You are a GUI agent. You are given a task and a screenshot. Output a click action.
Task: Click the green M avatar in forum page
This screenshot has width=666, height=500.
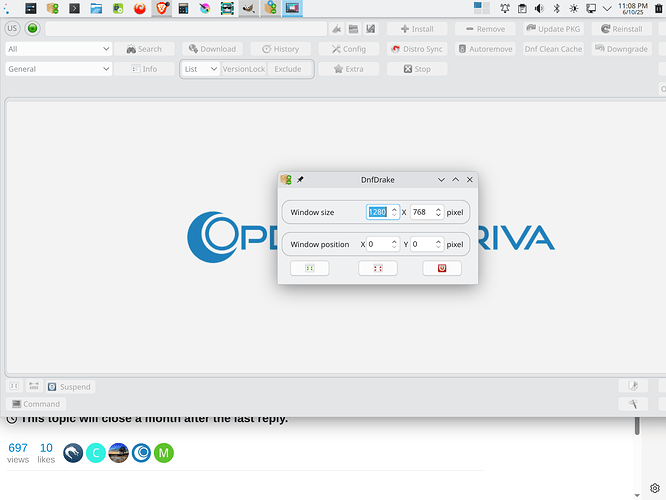tap(164, 453)
